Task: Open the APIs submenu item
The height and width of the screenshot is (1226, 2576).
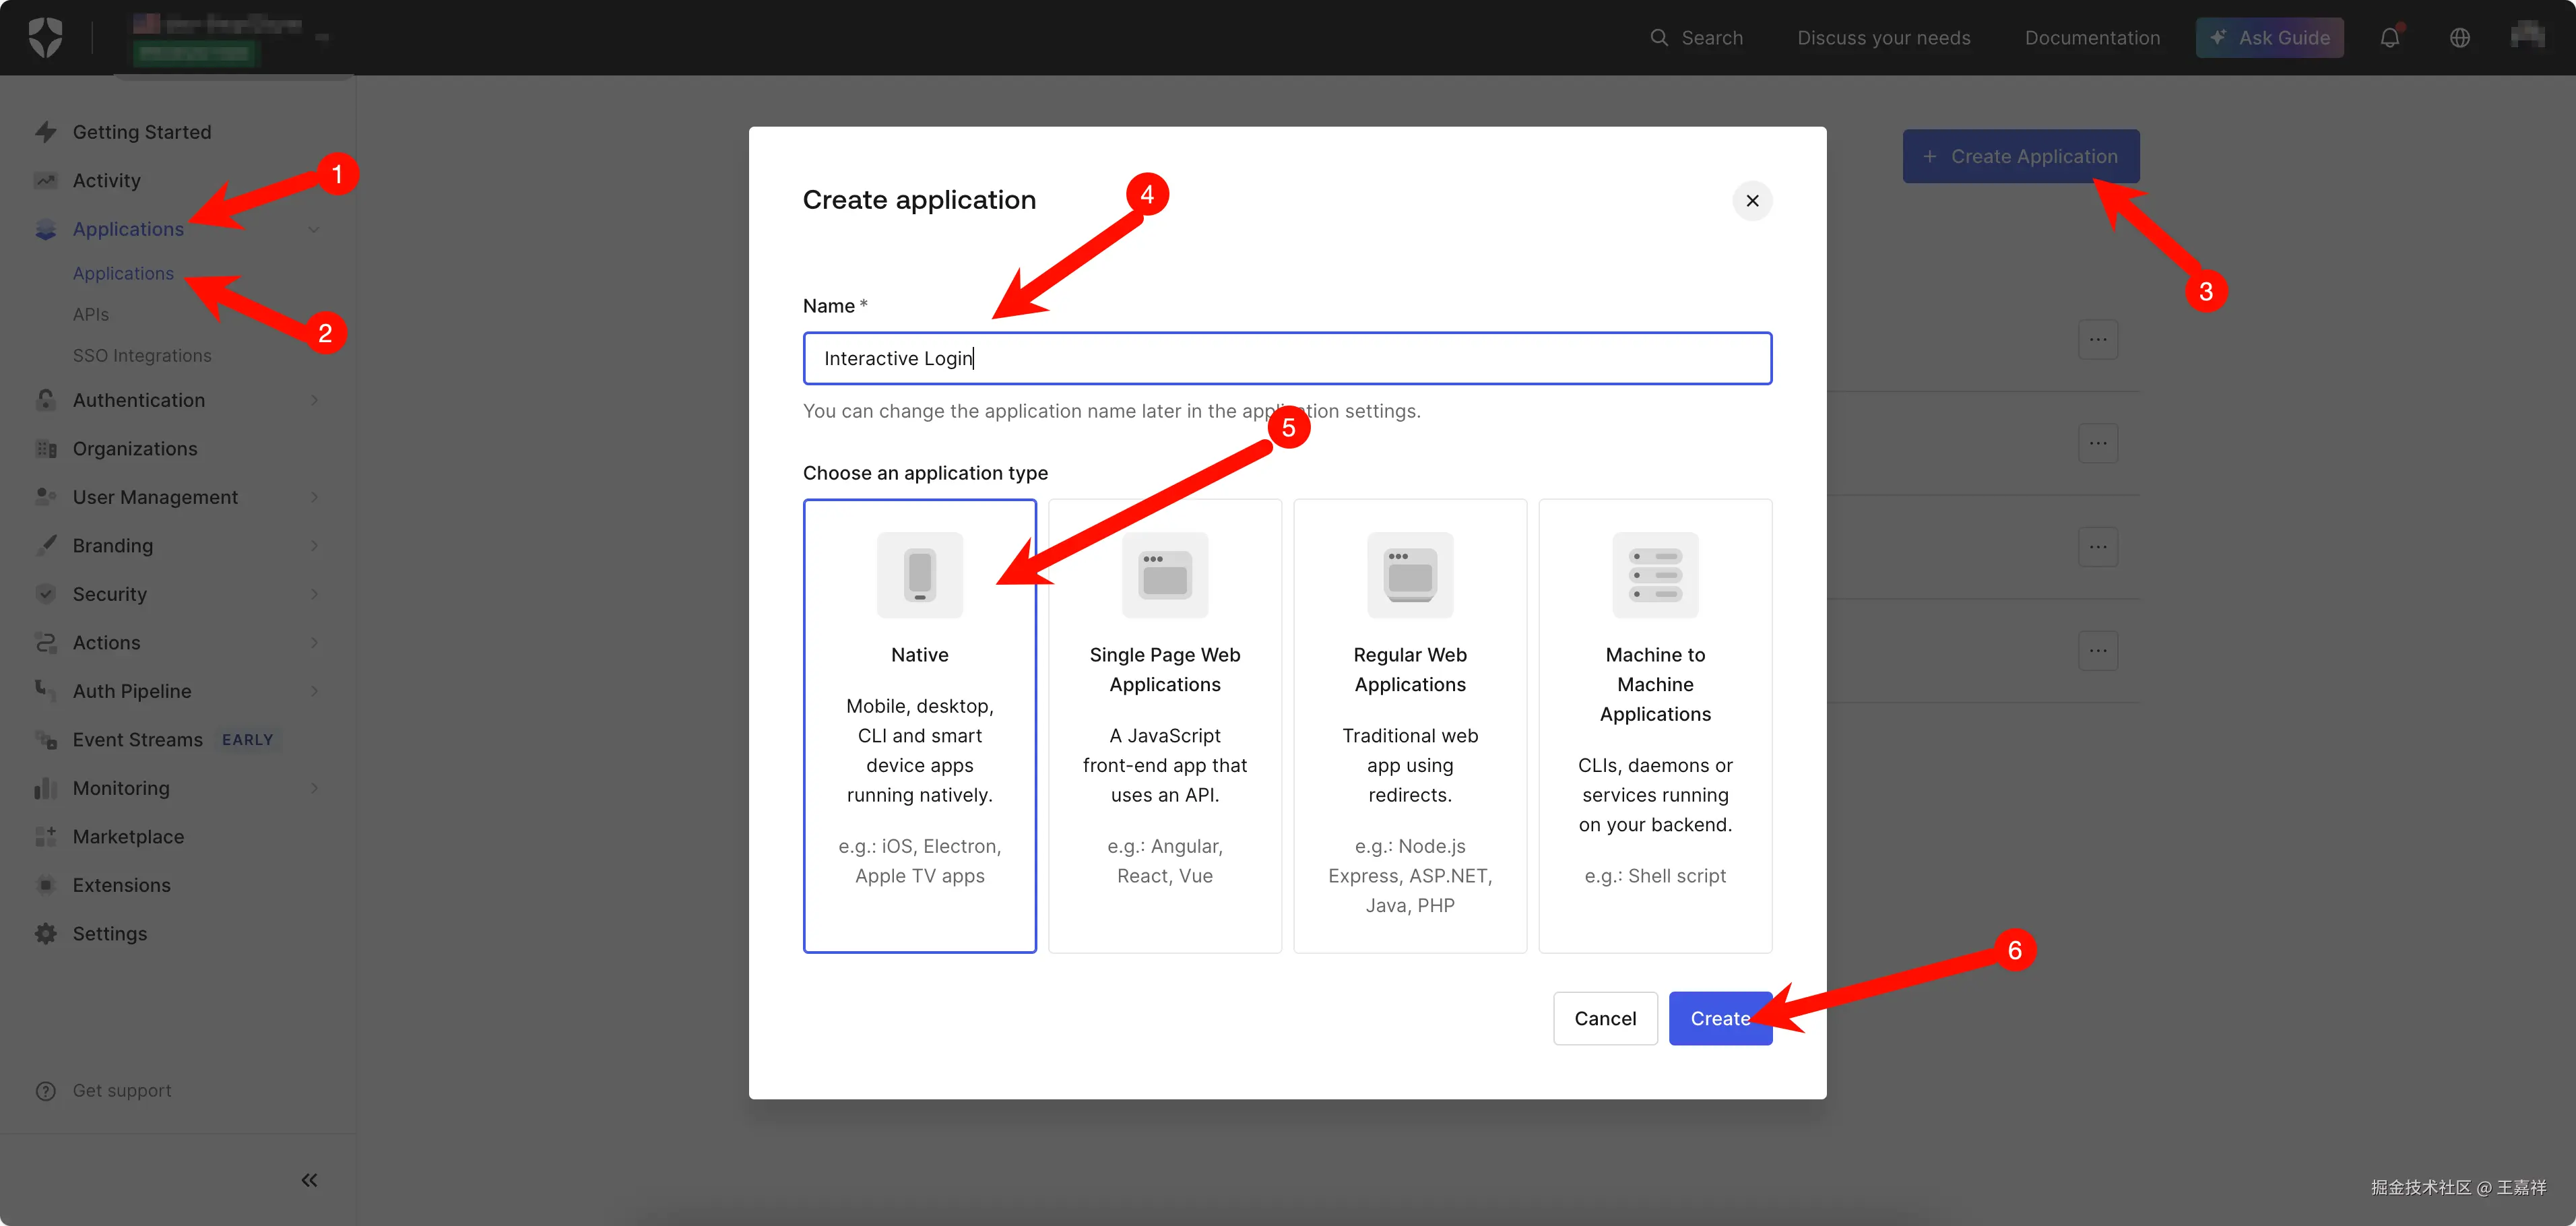Action: [x=91, y=314]
